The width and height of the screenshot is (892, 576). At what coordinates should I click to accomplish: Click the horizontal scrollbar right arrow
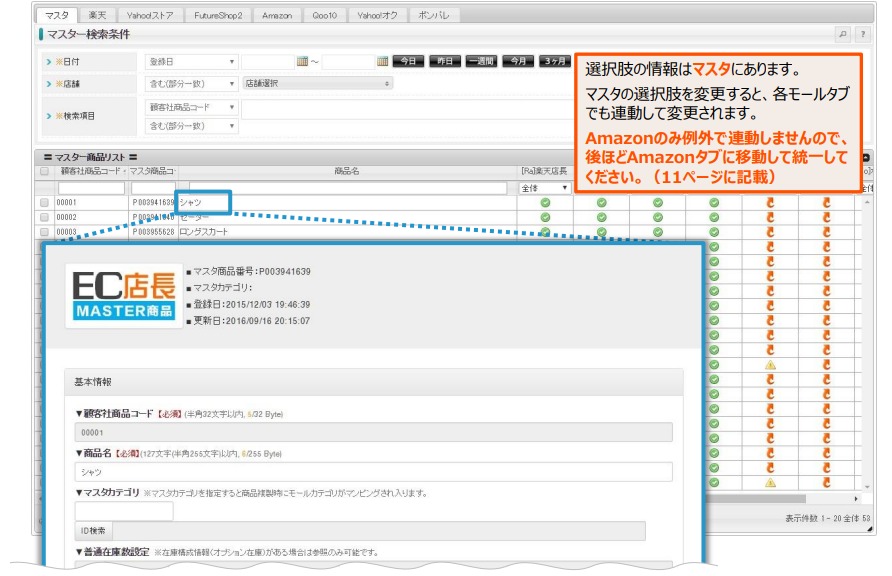856,499
